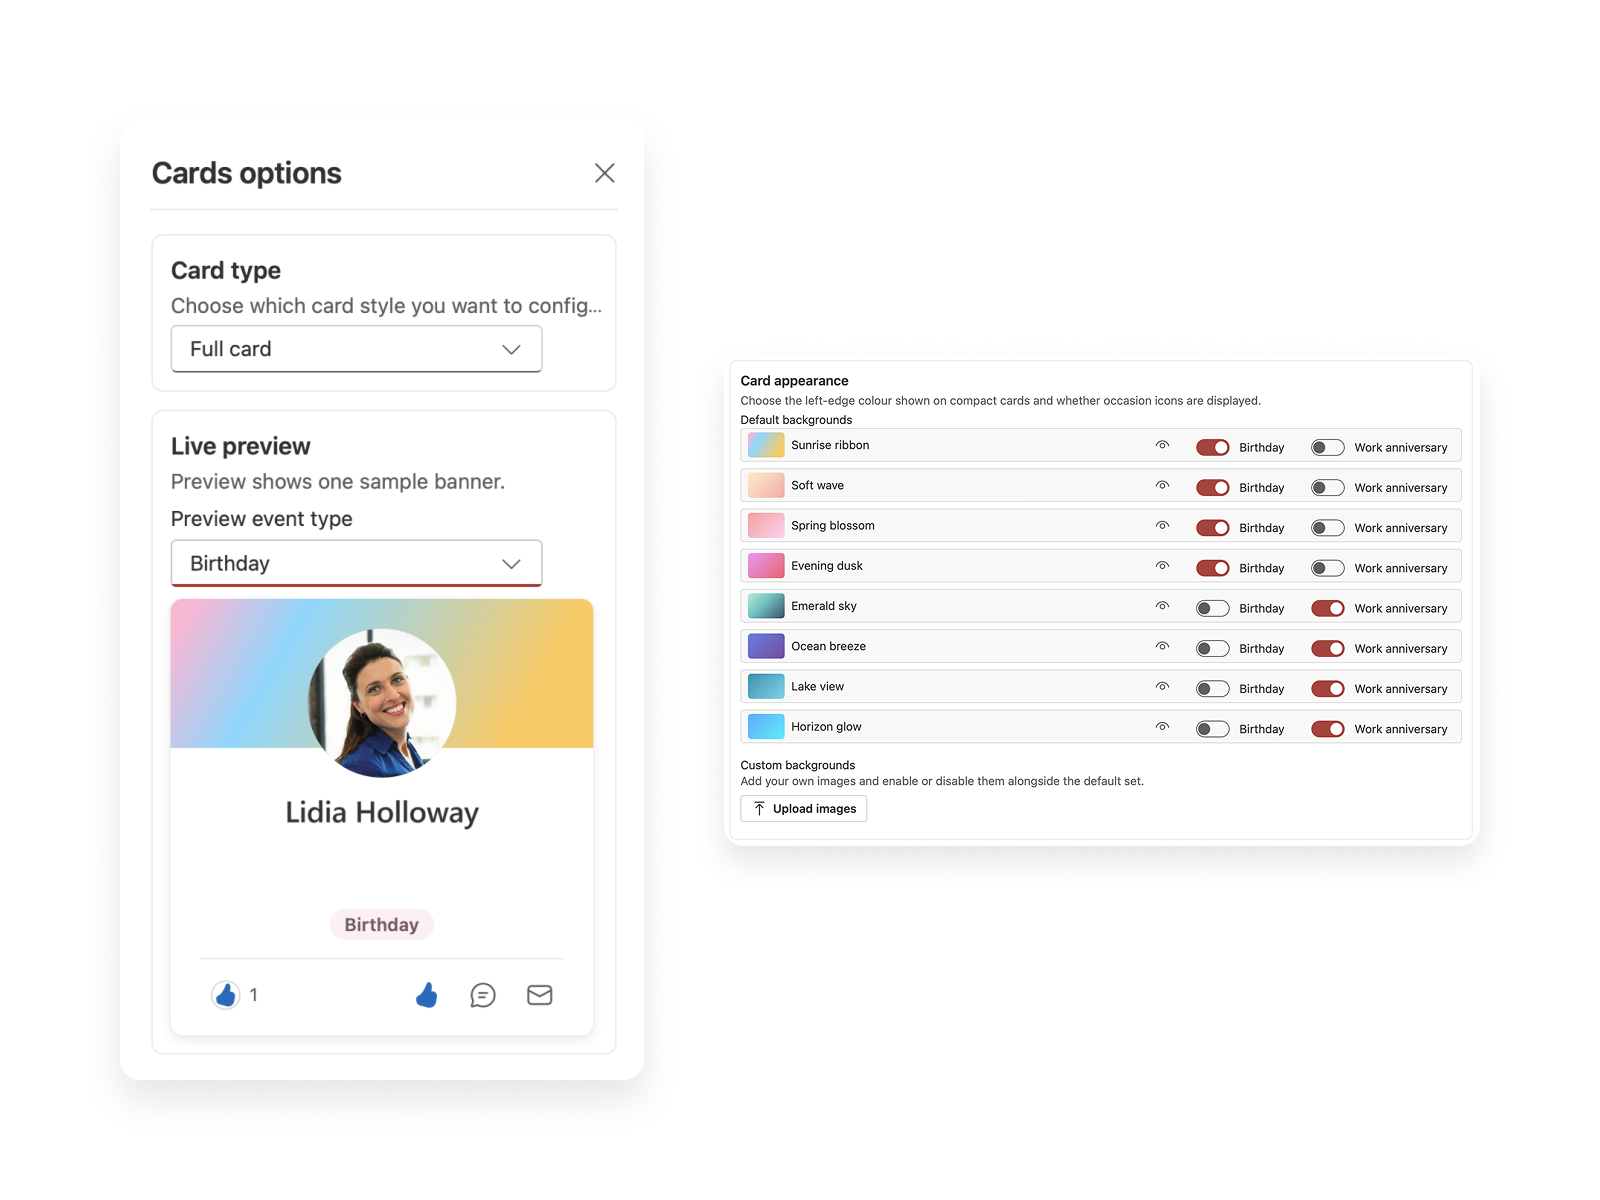Click the Ocean breeze color swatch
The image size is (1600, 1200).
tap(766, 646)
